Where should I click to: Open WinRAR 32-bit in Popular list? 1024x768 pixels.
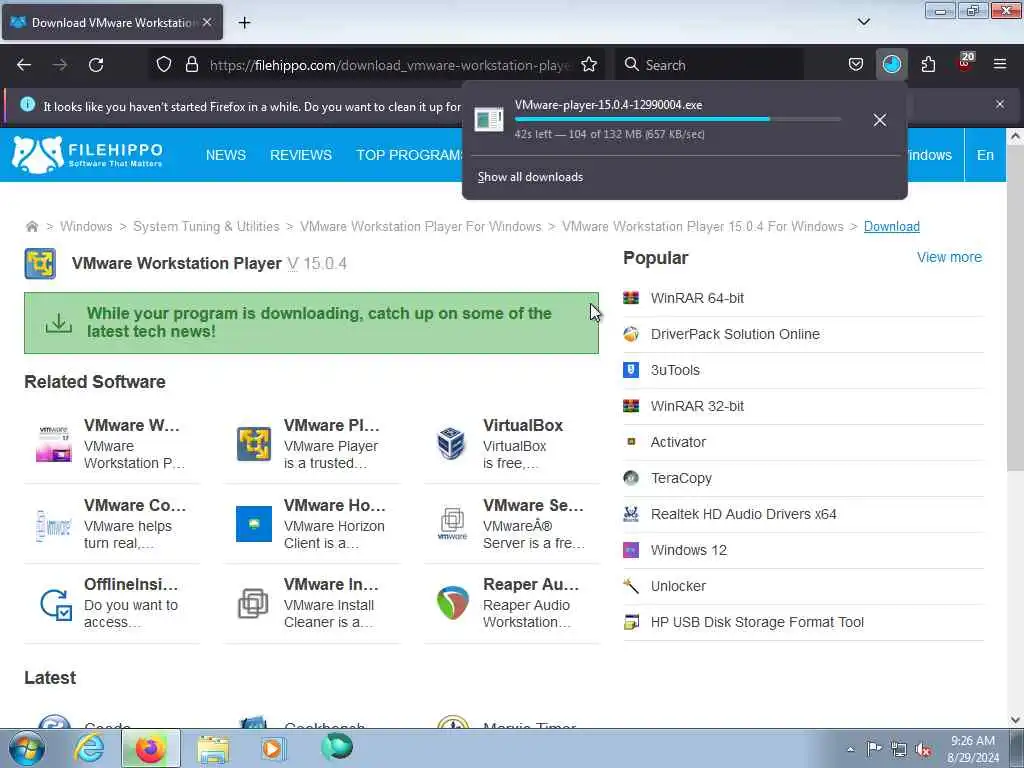[x=697, y=406]
